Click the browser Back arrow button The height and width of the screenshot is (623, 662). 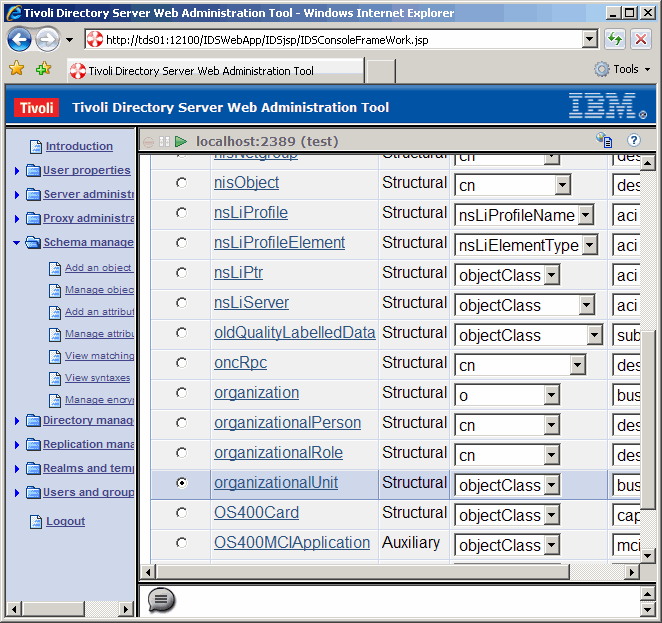tap(20, 40)
